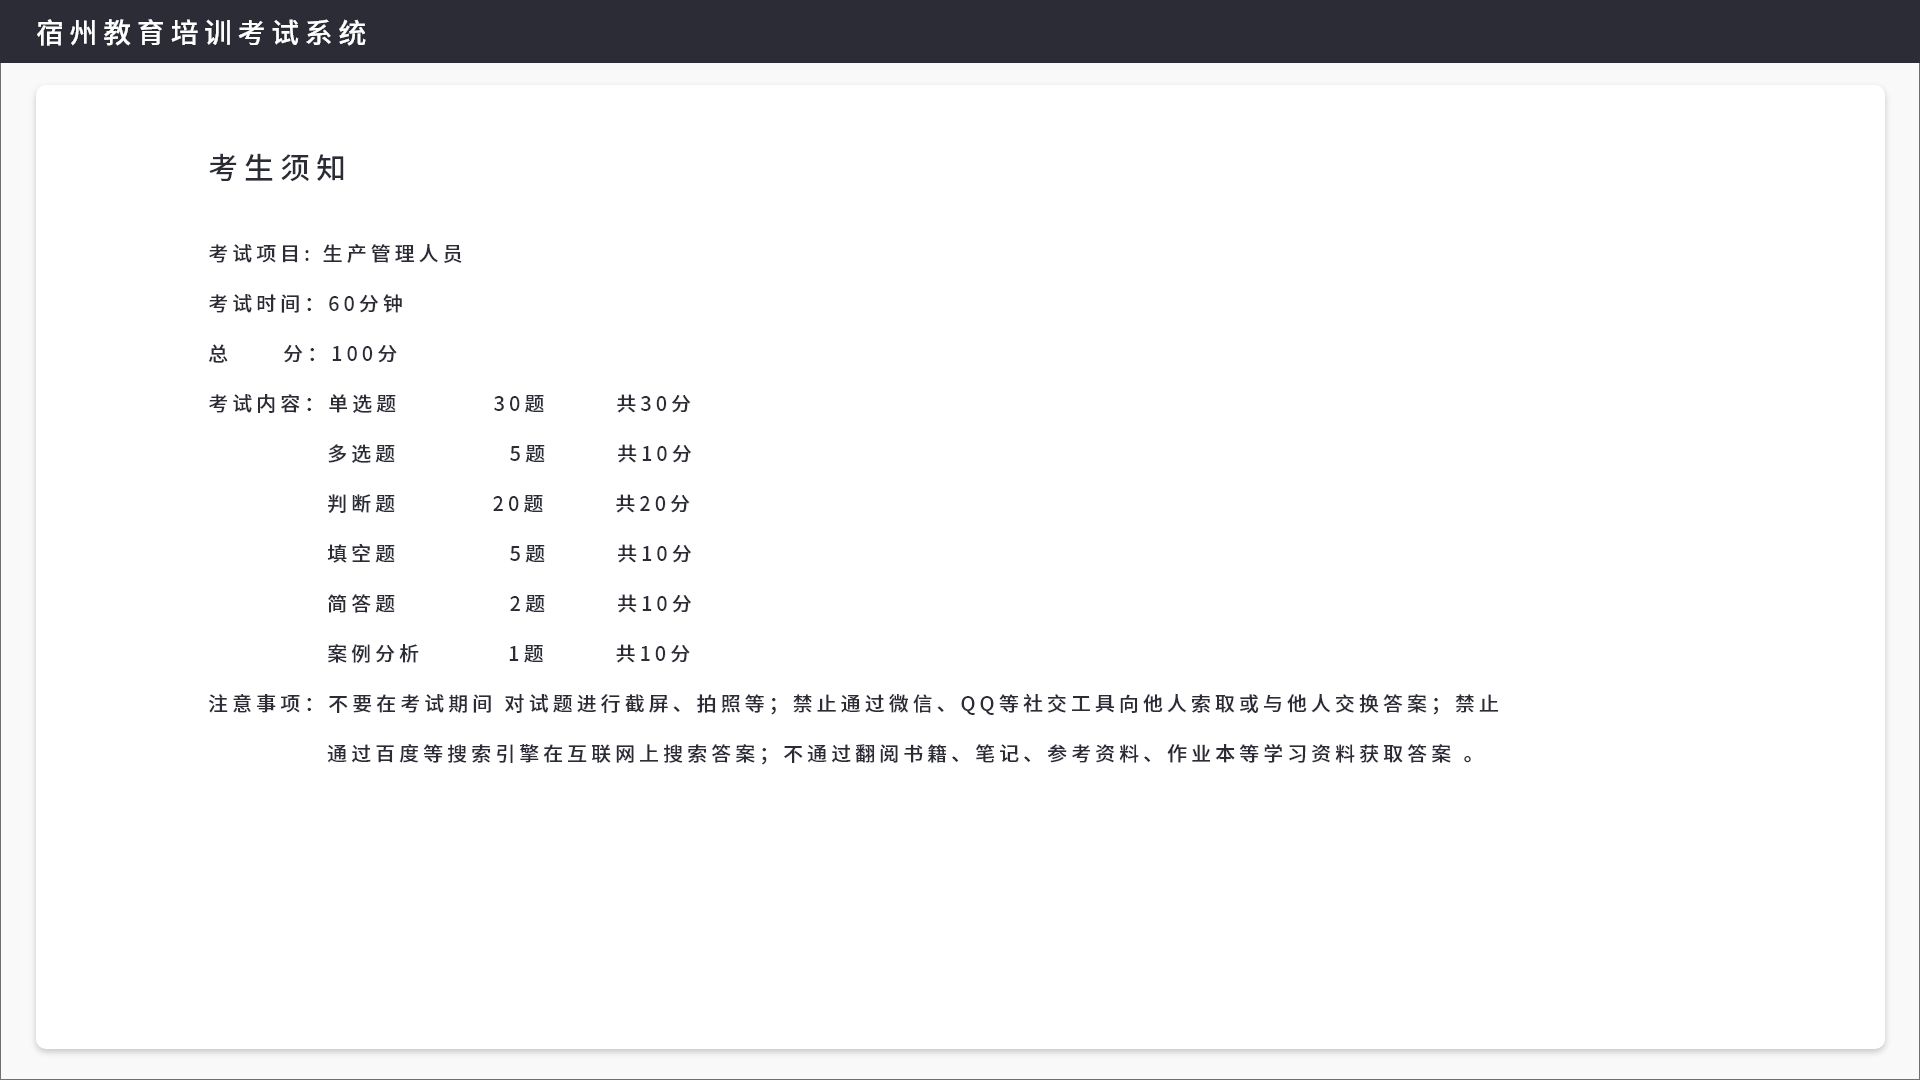Click the 填空题 row label
This screenshot has height=1080, width=1920.
click(x=362, y=554)
